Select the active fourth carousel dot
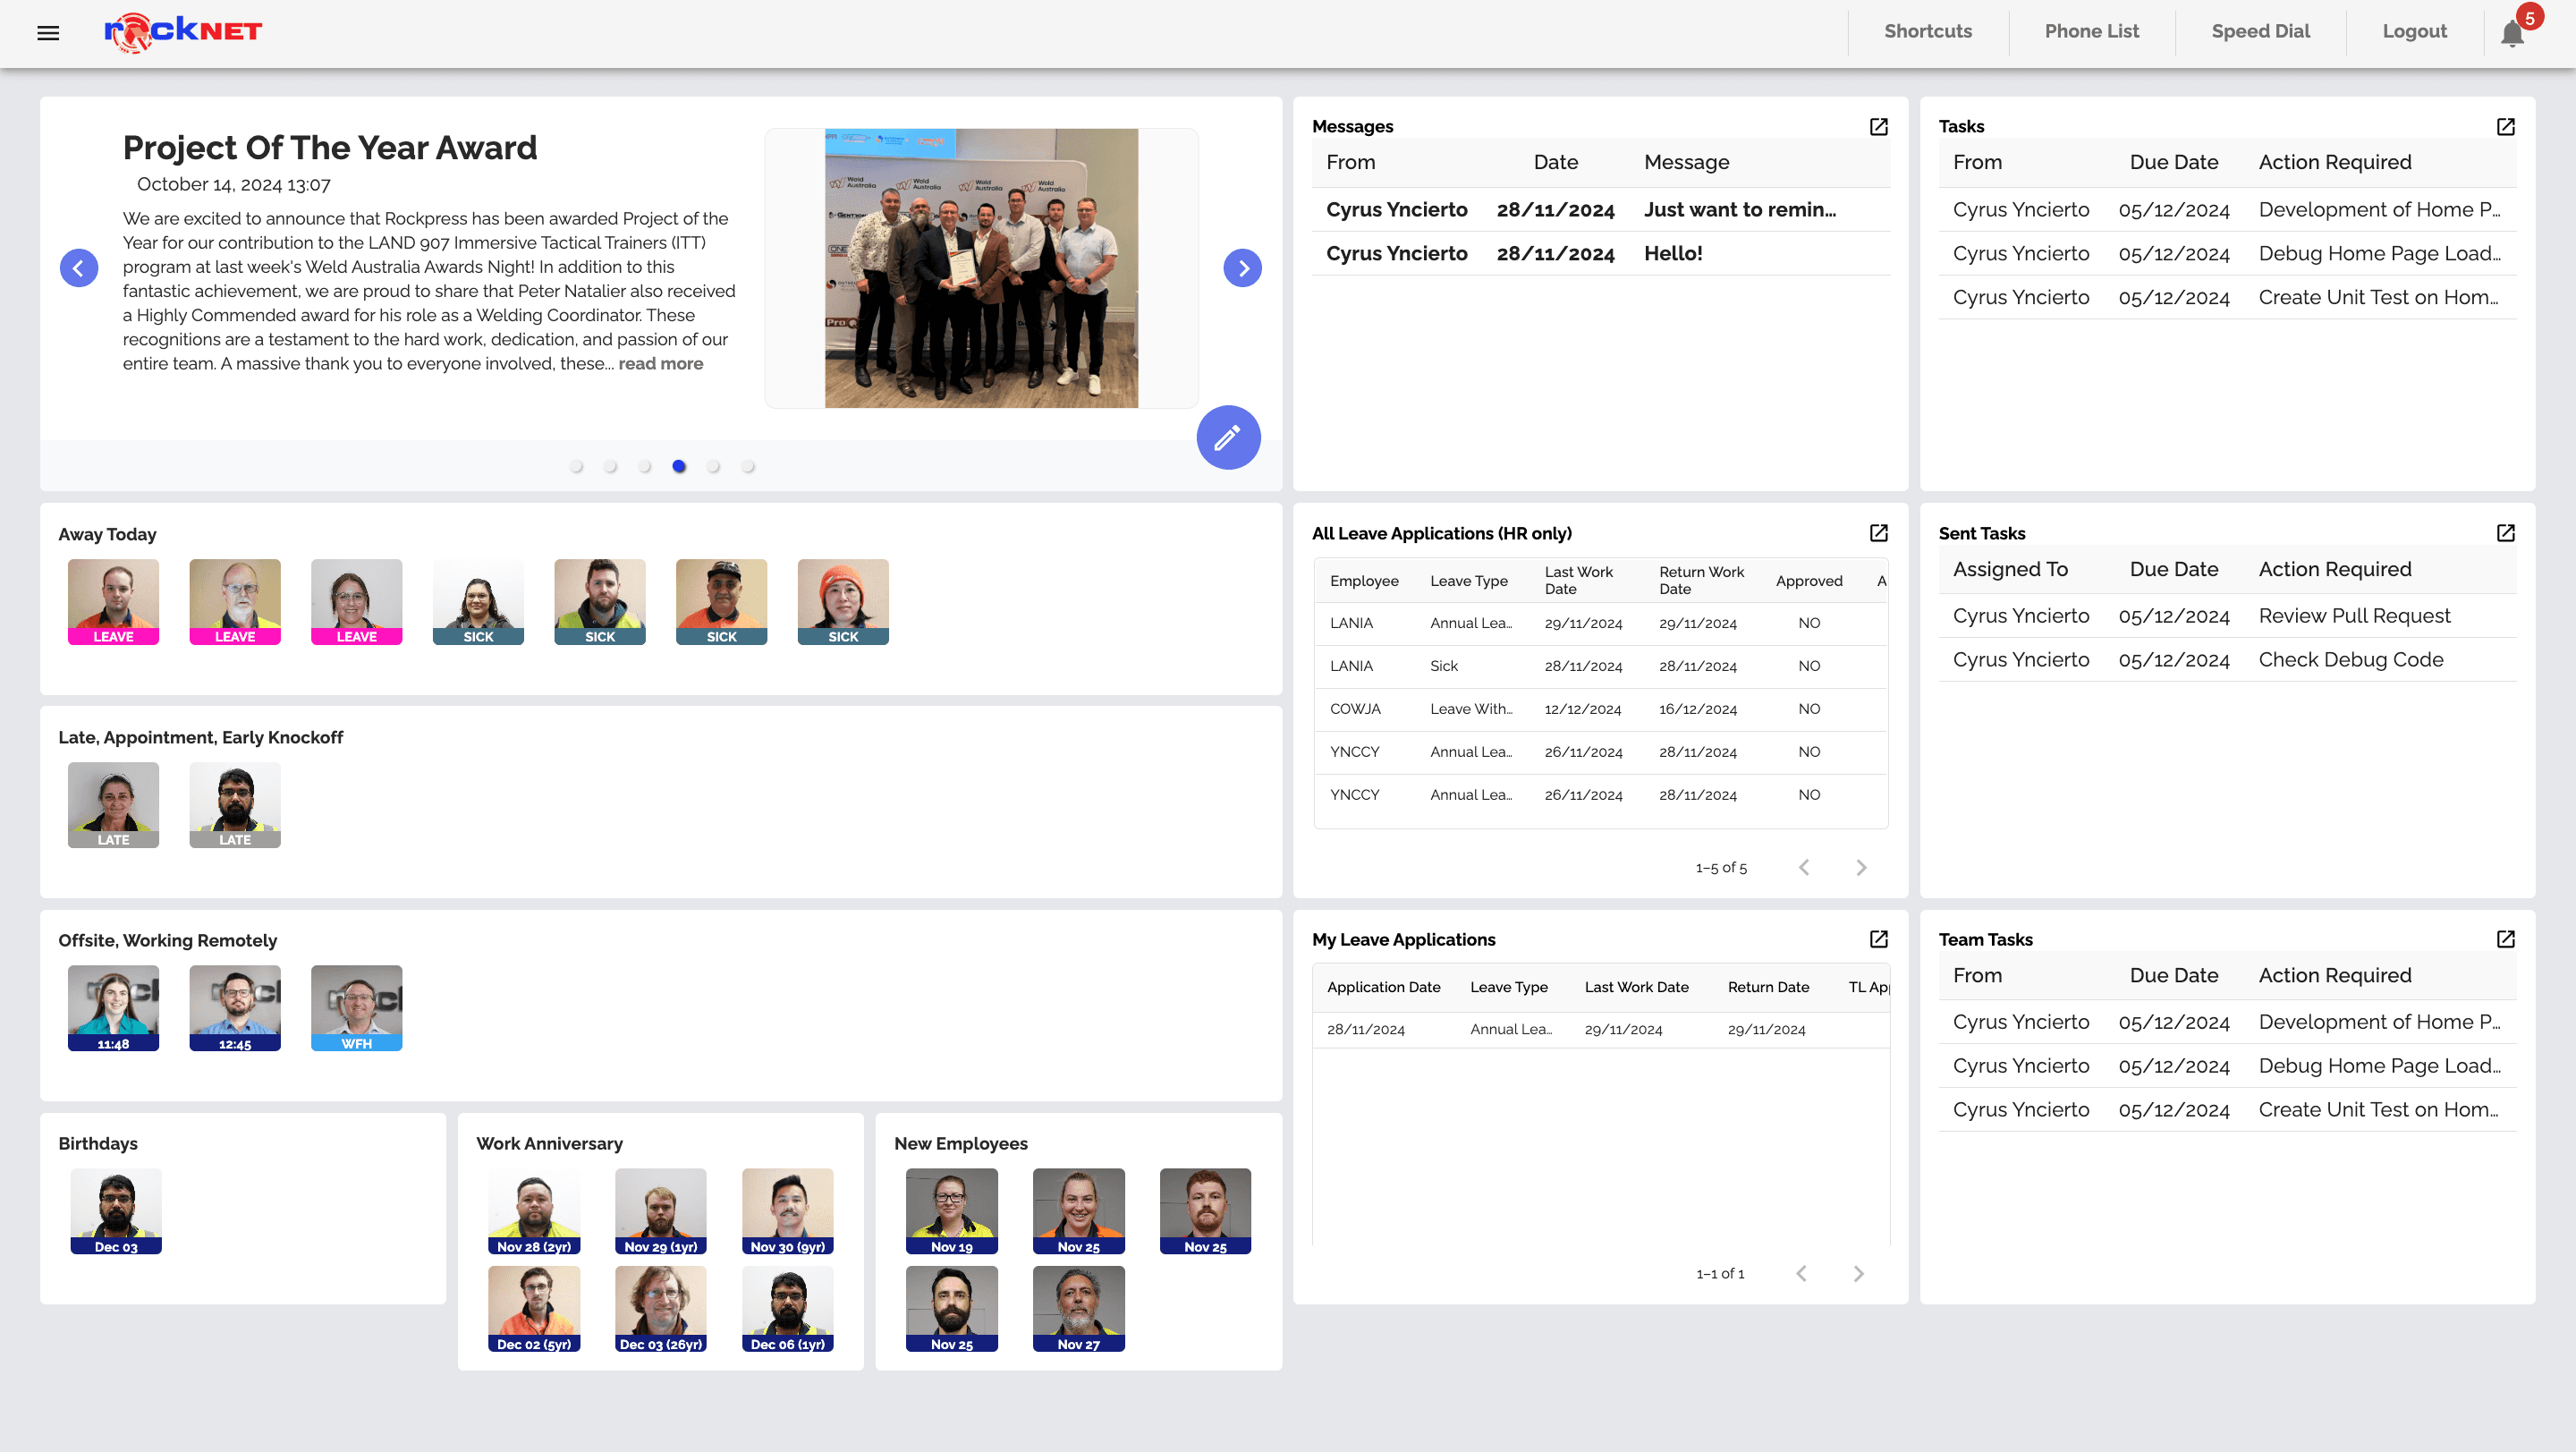Image resolution: width=2576 pixels, height=1452 pixels. tap(679, 467)
